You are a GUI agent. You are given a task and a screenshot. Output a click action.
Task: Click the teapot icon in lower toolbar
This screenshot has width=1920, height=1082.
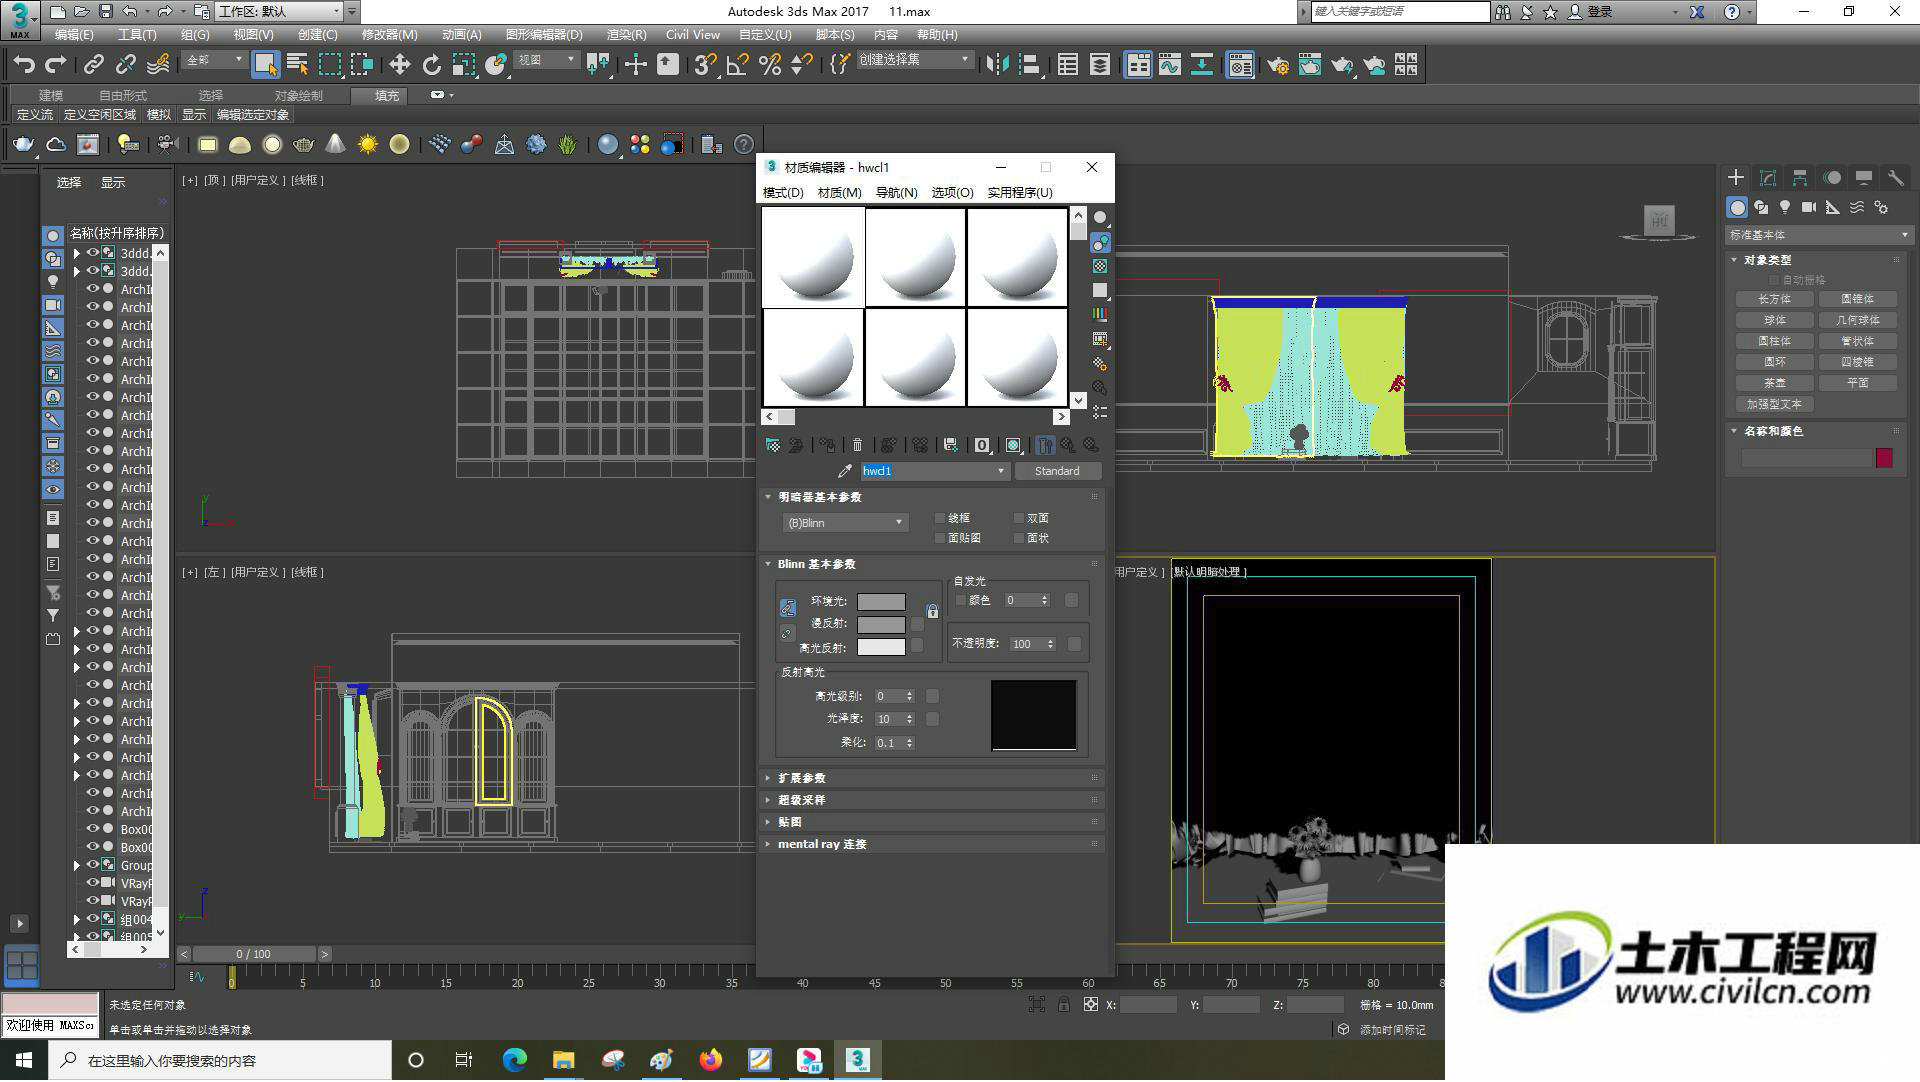point(22,145)
